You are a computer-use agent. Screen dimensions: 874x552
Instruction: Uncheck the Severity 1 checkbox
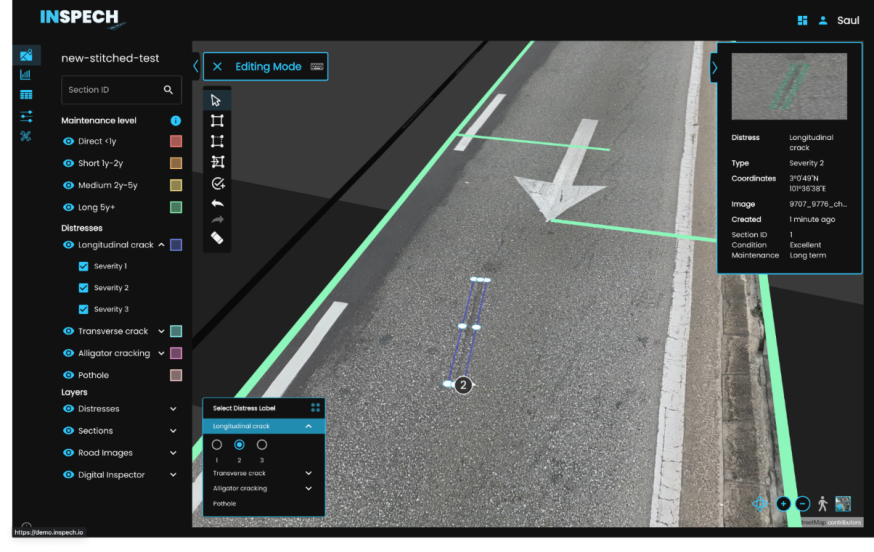[x=84, y=267]
